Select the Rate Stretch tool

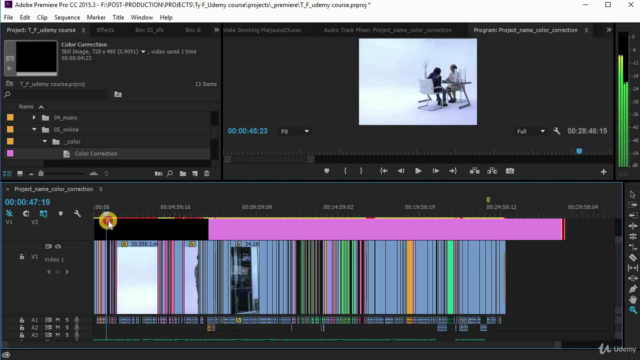[632, 247]
